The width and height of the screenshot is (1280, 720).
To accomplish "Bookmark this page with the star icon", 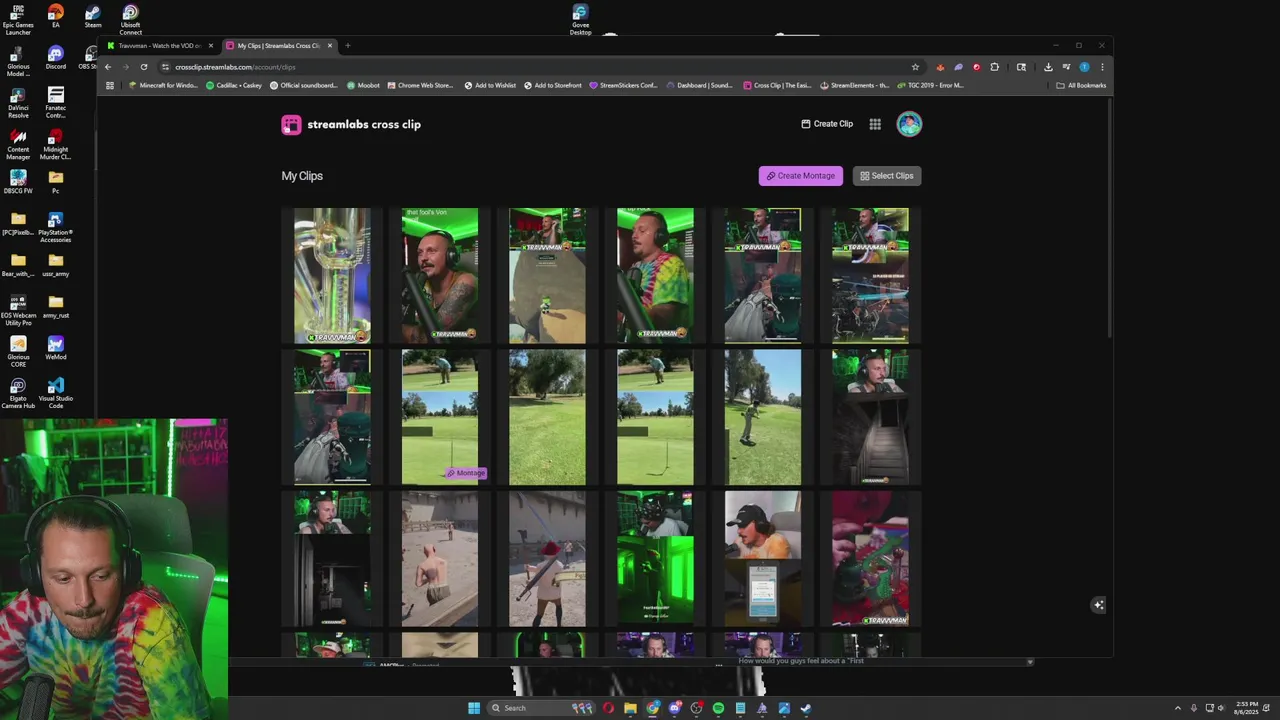I will point(915,67).
